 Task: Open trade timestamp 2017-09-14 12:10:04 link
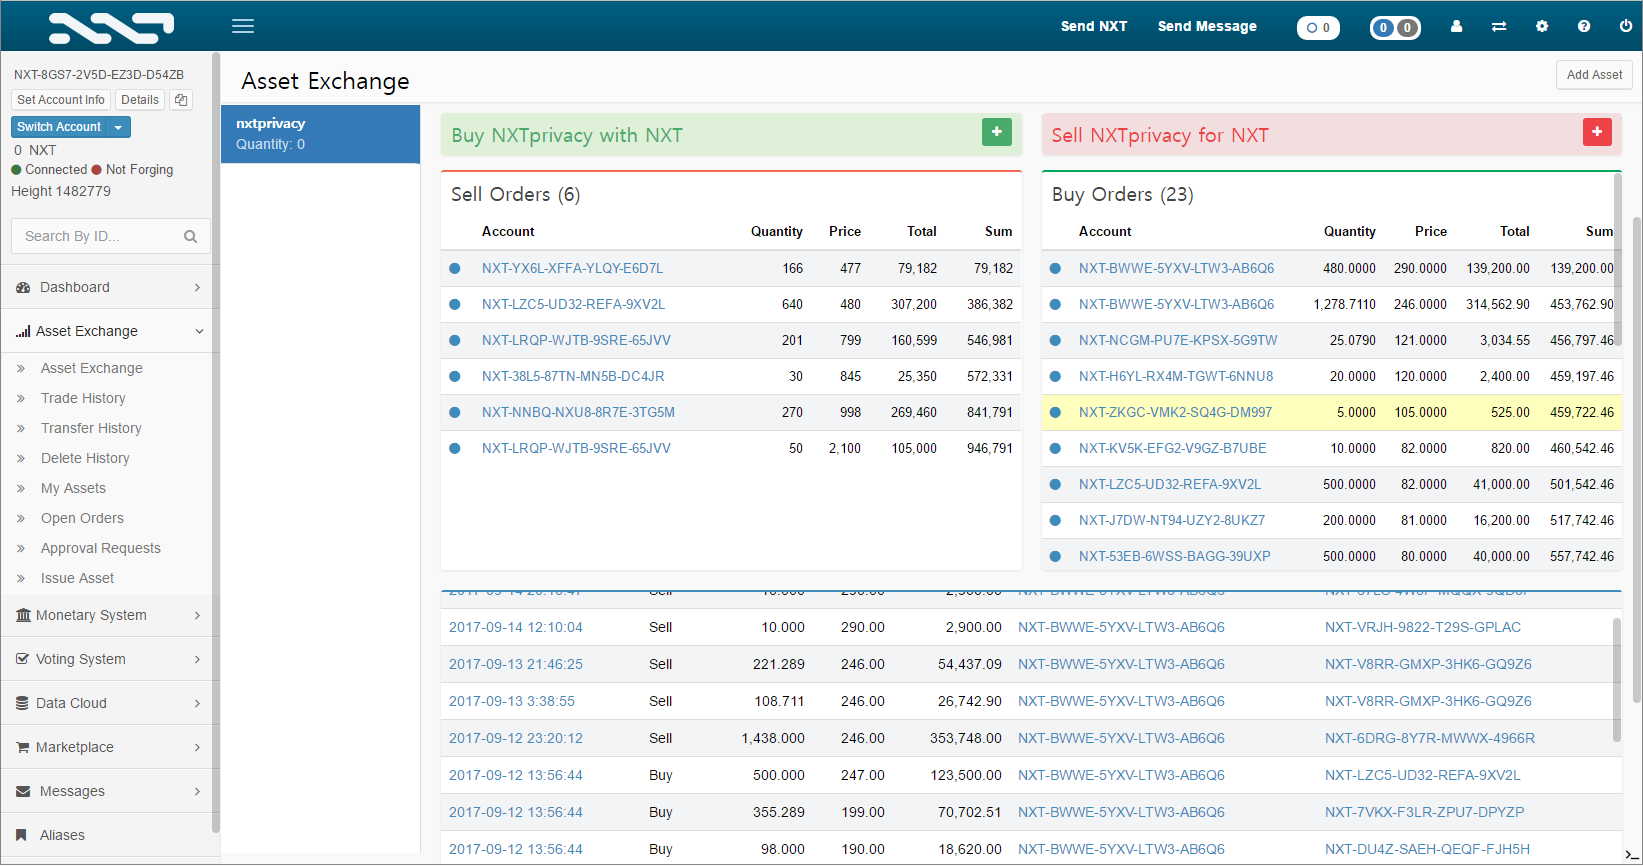tap(516, 628)
